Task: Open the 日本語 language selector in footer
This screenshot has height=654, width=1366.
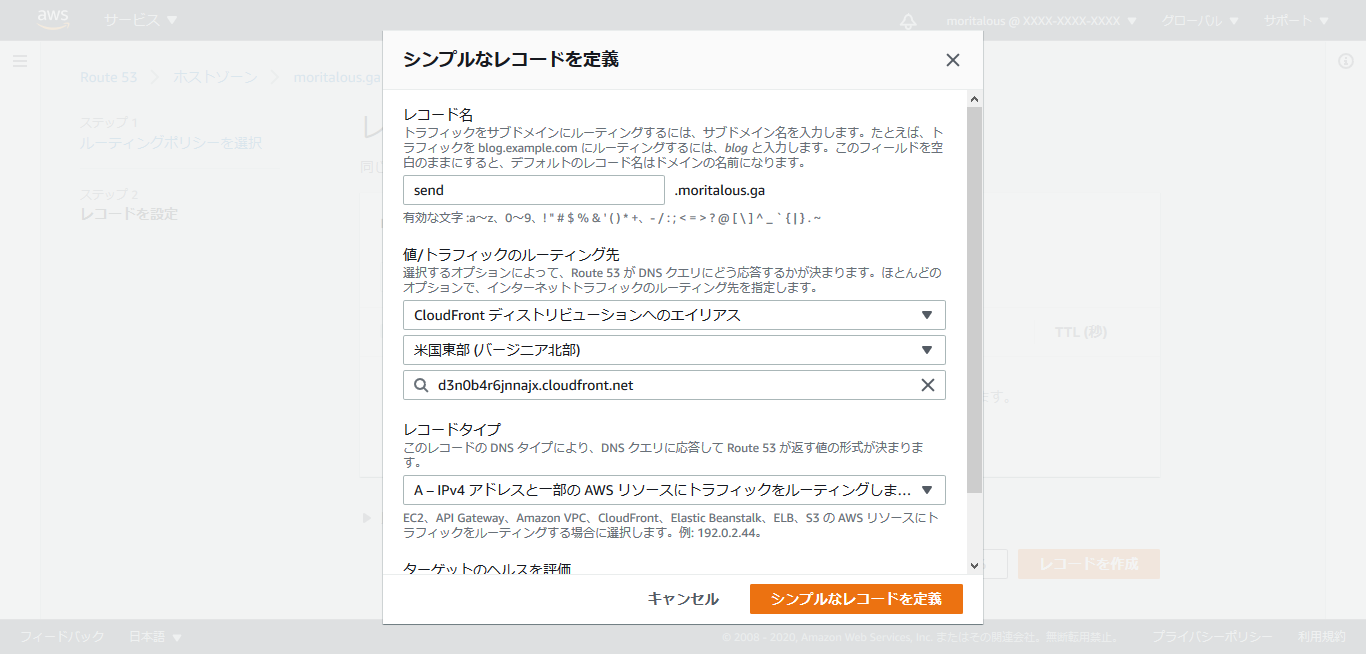Action: tap(156, 637)
